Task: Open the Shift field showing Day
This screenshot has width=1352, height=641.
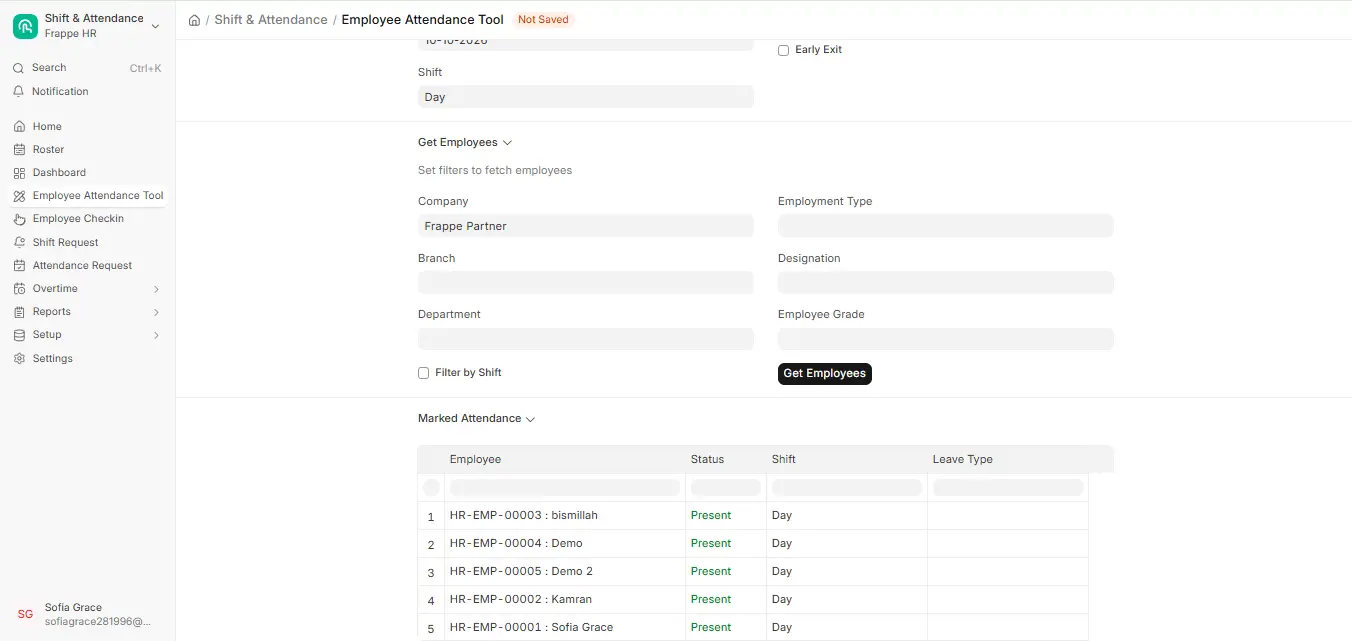Action: [585, 97]
